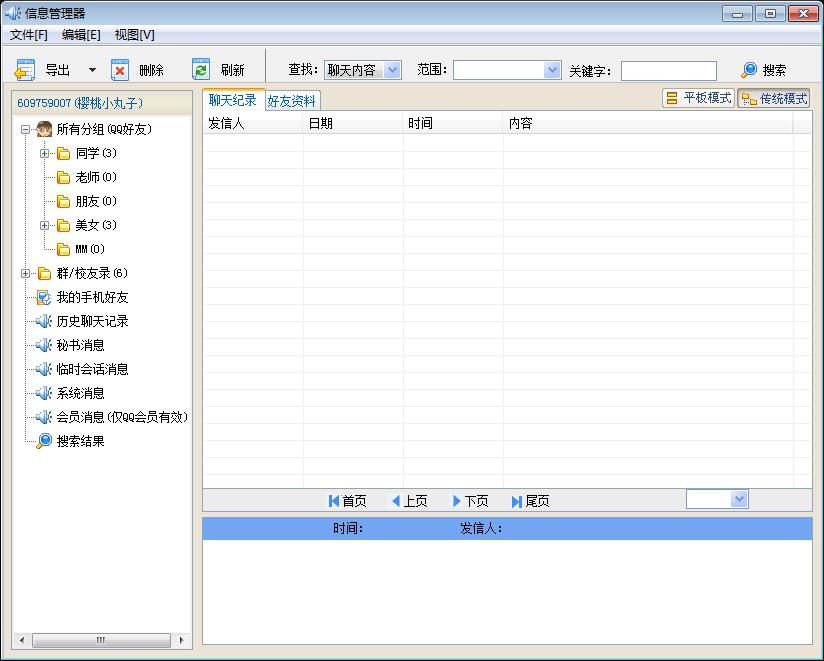Image resolution: width=824 pixels, height=661 pixels.
Task: Click the 临时会话消息 speaker icon
Action: 44,369
